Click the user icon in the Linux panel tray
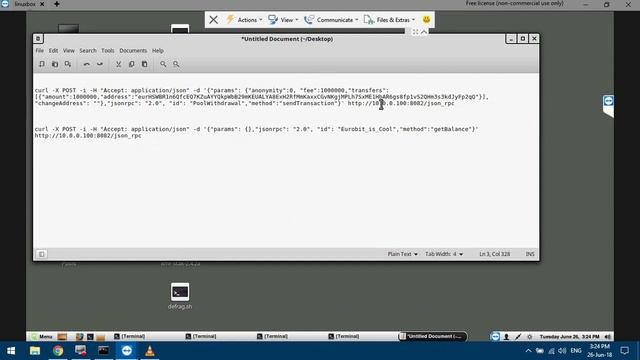 point(507,337)
